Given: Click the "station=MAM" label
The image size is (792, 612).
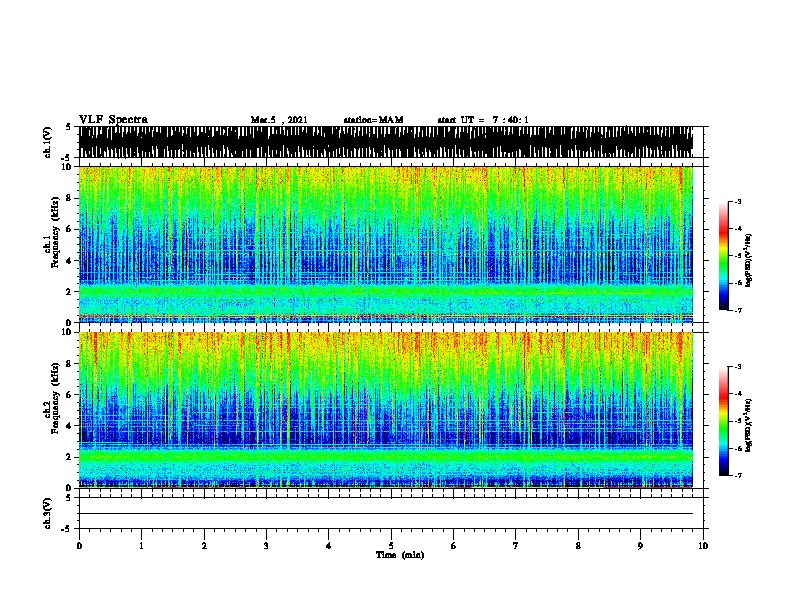Looking at the screenshot, I should [x=374, y=120].
